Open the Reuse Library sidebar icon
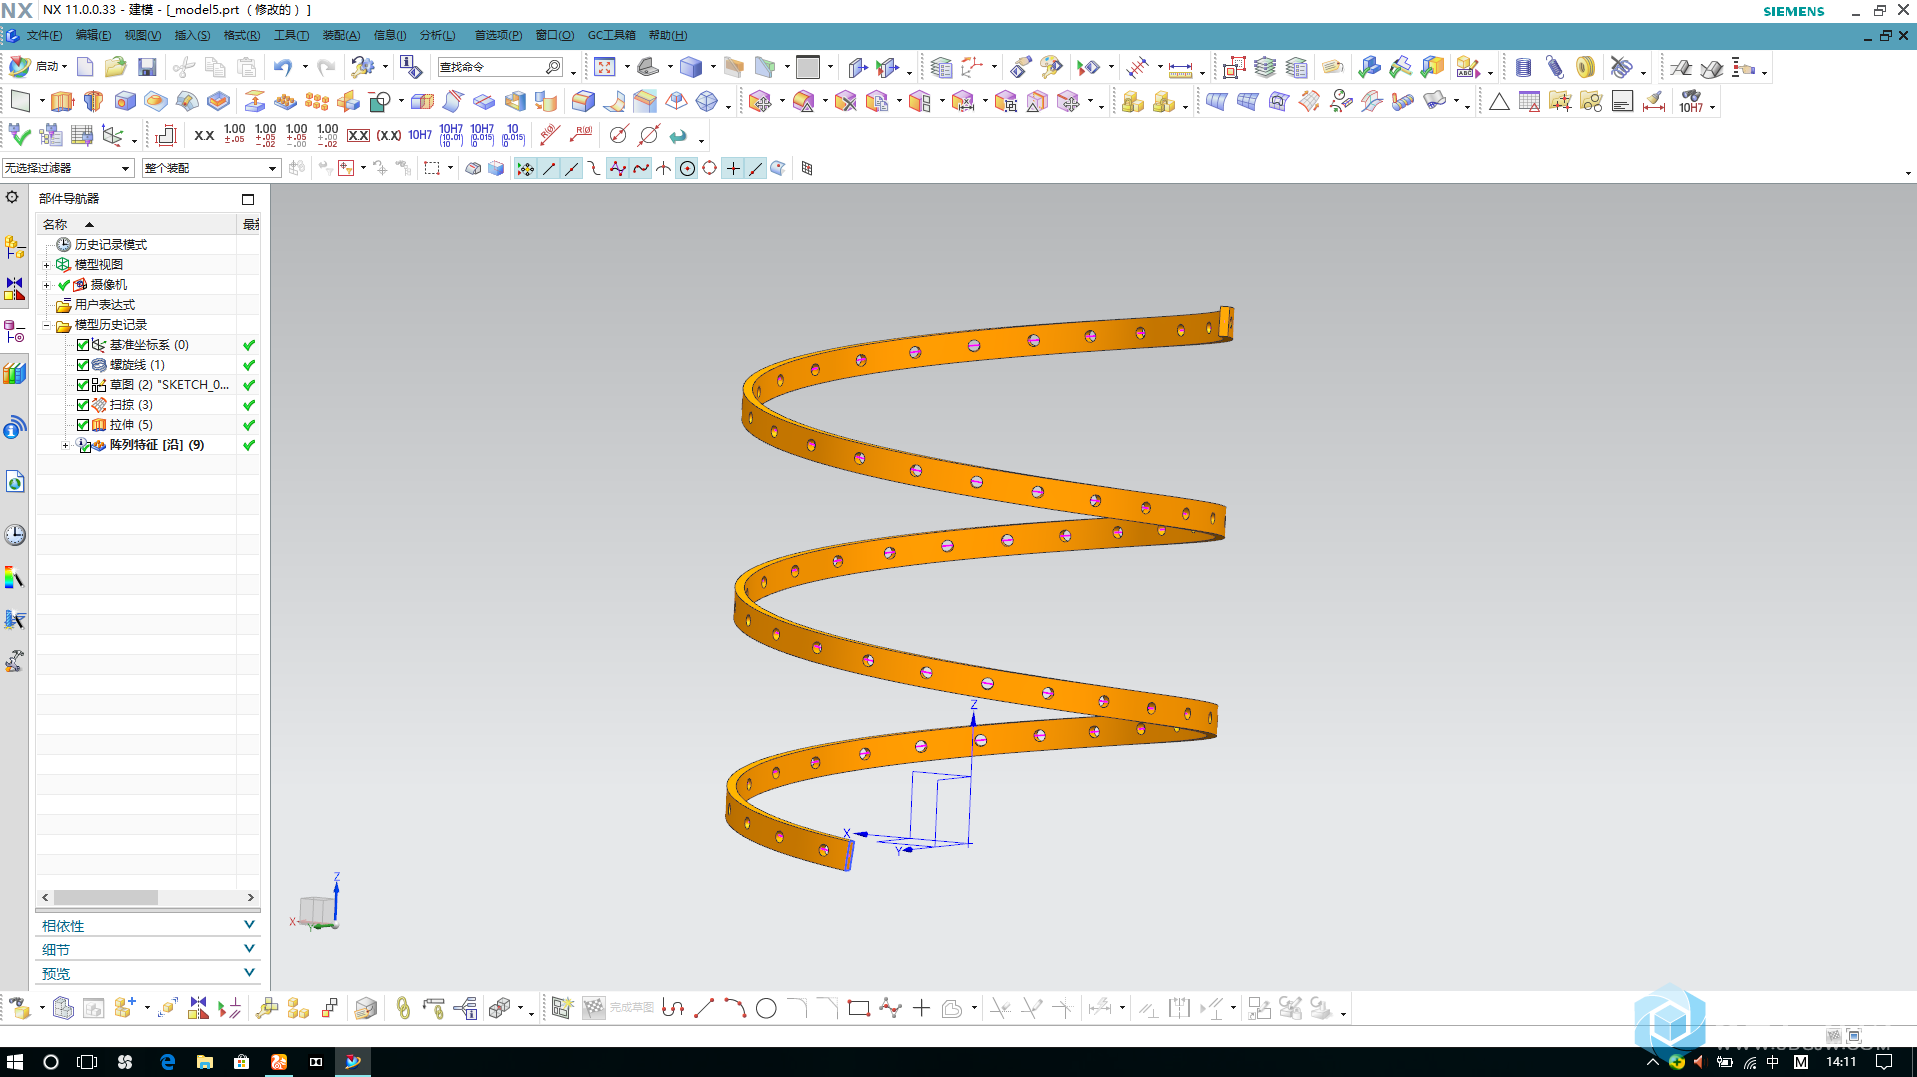The height and width of the screenshot is (1077, 1917). 14,373
